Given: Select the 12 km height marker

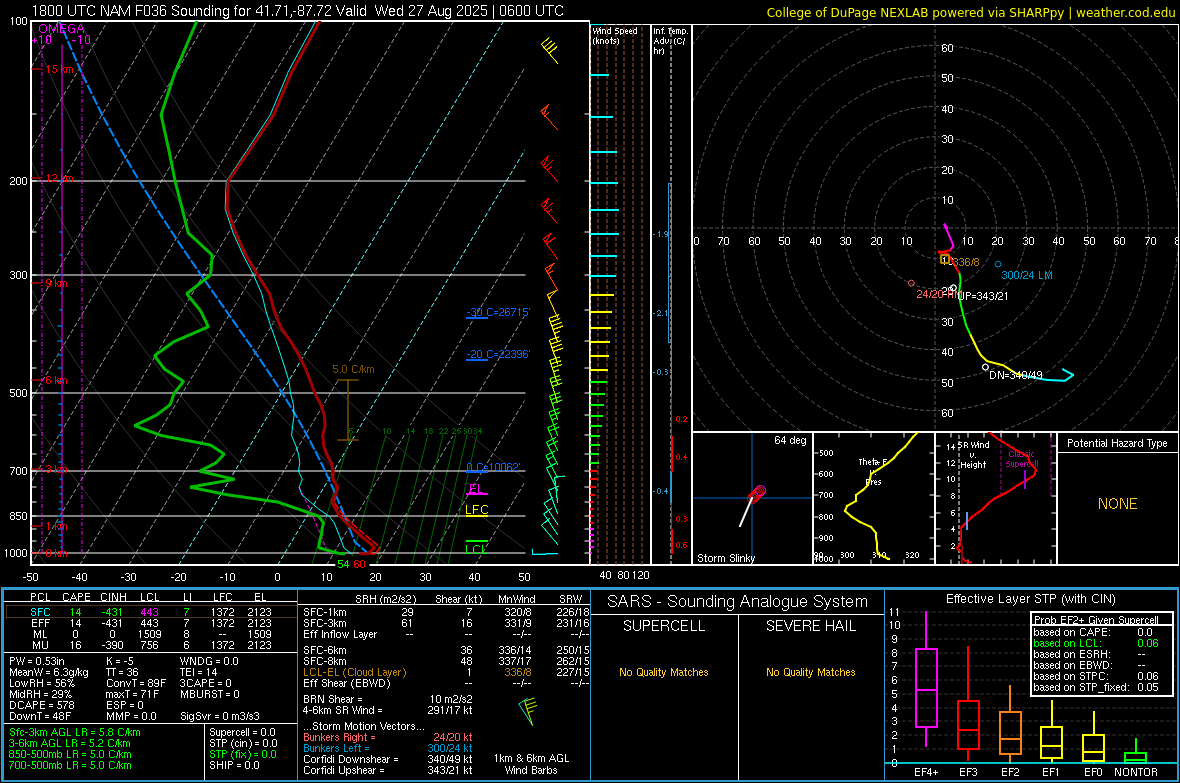Looking at the screenshot, I should point(59,178).
